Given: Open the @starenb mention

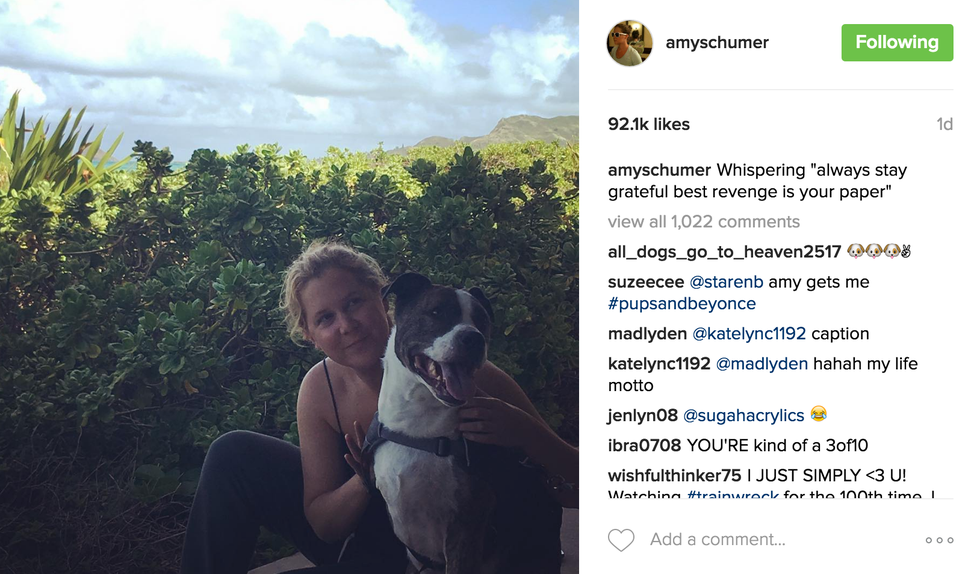Looking at the screenshot, I should [726, 282].
